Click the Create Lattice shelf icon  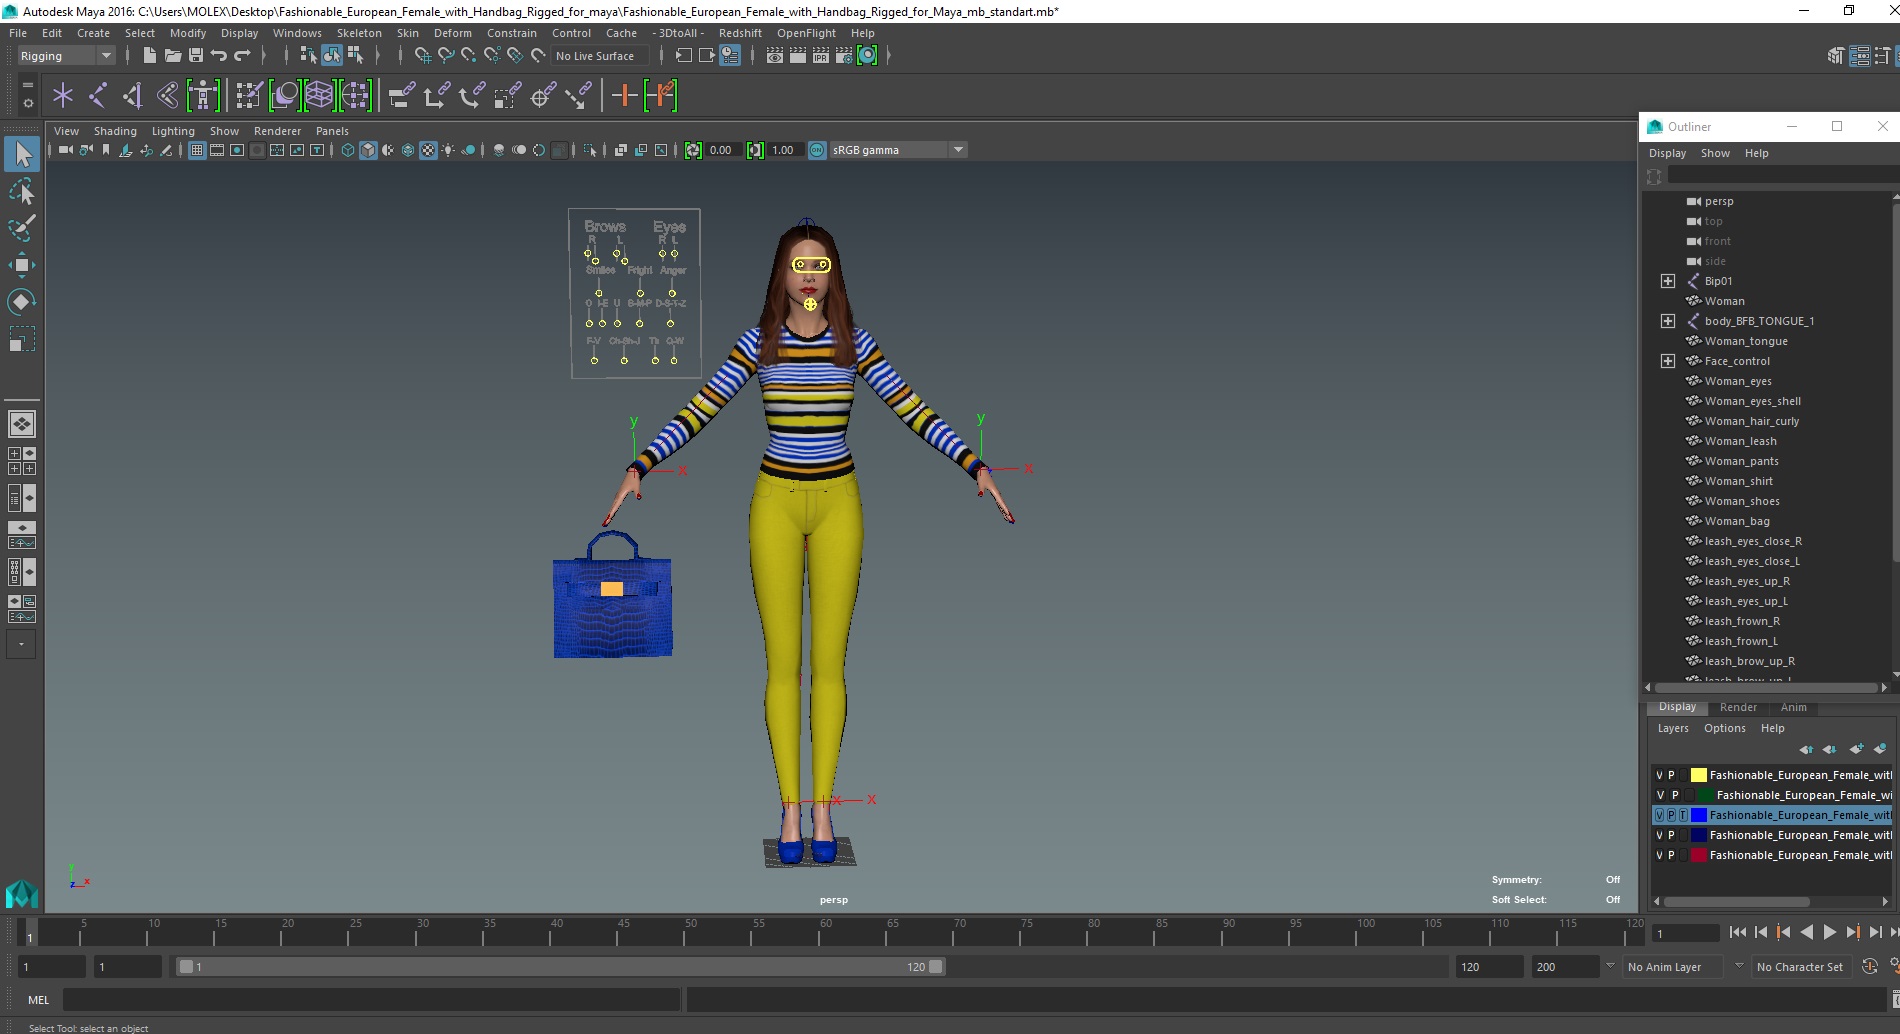[319, 96]
